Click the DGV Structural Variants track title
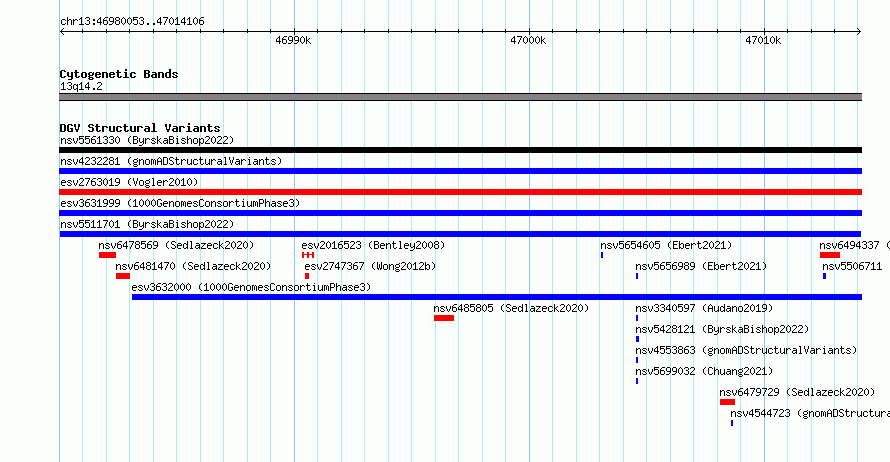Image resolution: width=890 pixels, height=462 pixels. 140,128
